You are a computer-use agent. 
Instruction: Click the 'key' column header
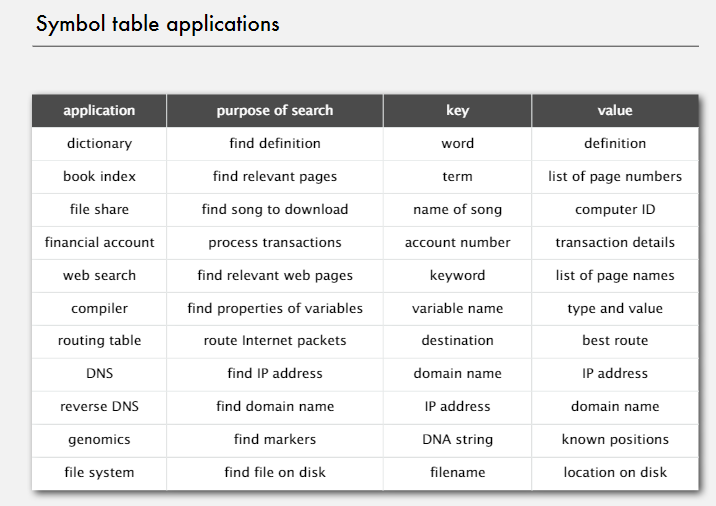(x=457, y=110)
